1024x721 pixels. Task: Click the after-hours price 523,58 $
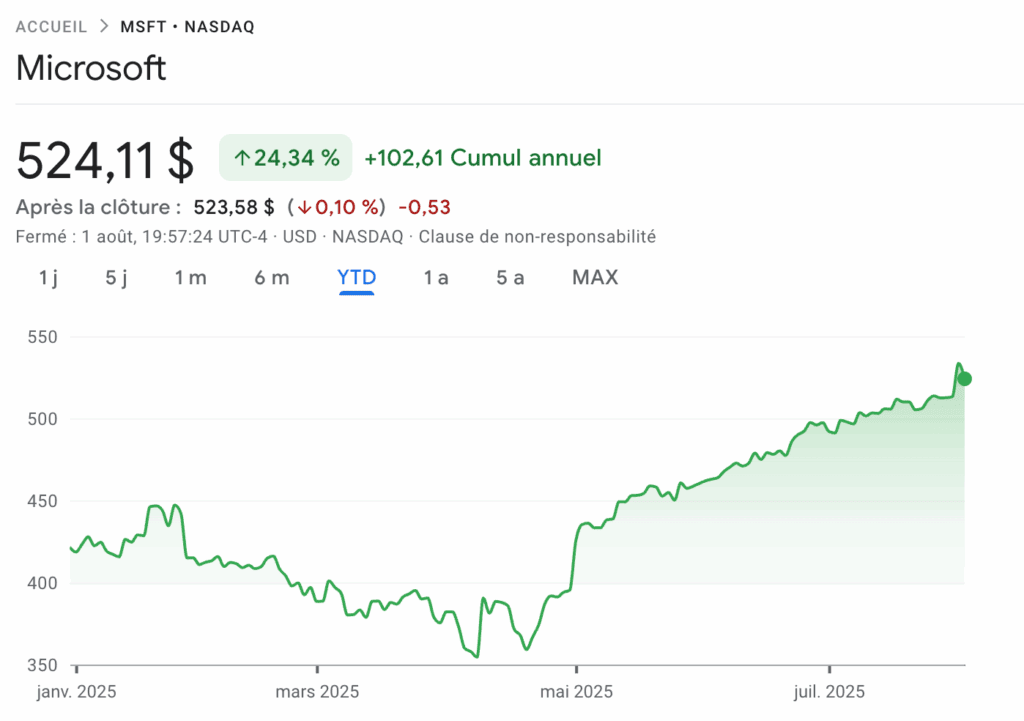coord(234,208)
